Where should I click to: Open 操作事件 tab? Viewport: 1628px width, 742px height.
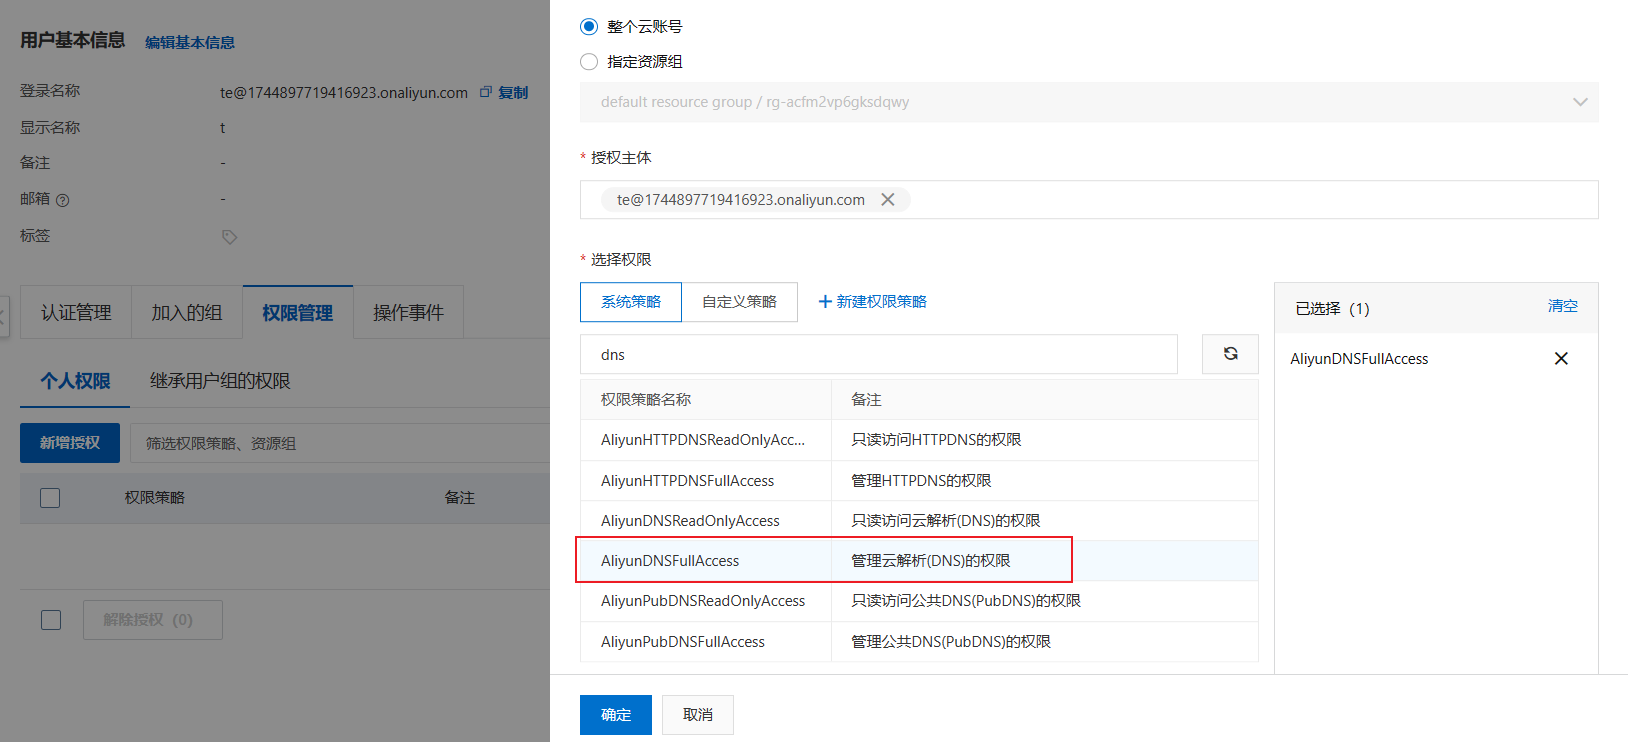pyautogui.click(x=408, y=313)
